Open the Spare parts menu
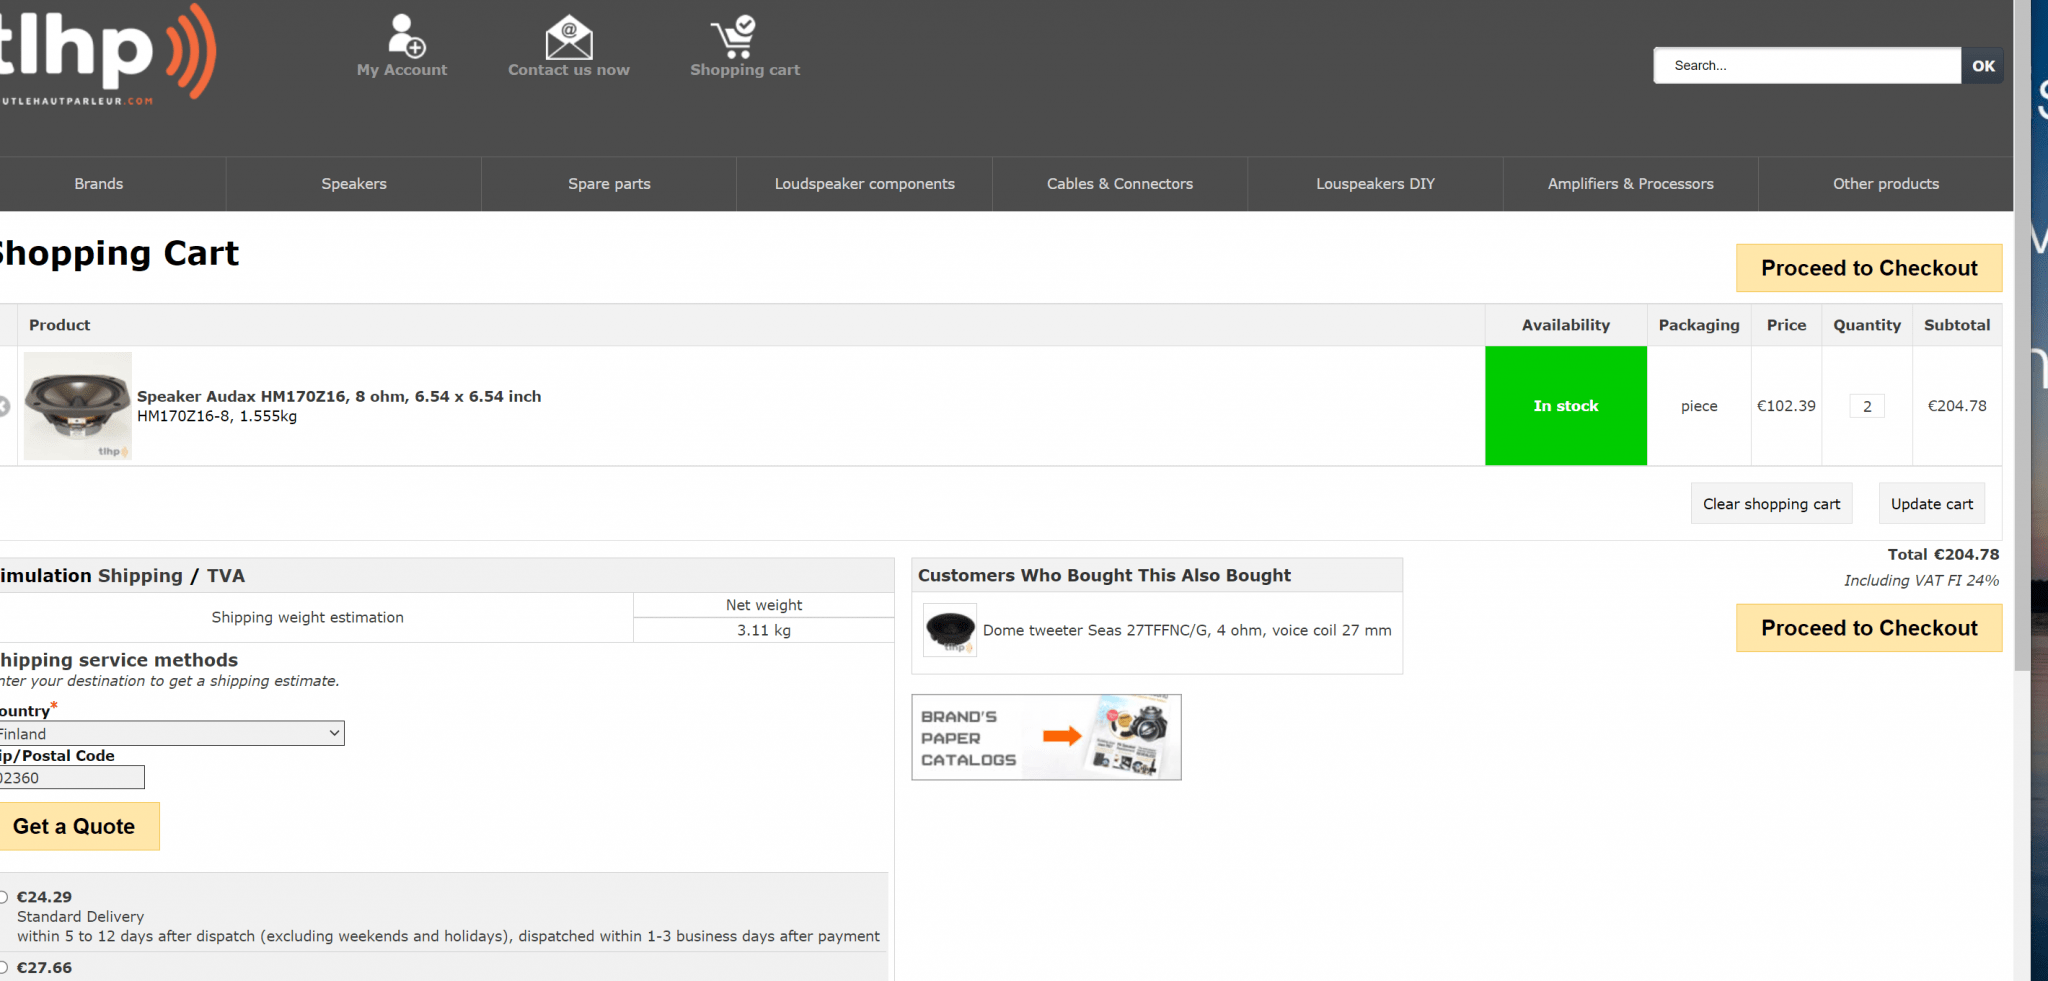Screen dimensions: 2048x981 point(609,184)
